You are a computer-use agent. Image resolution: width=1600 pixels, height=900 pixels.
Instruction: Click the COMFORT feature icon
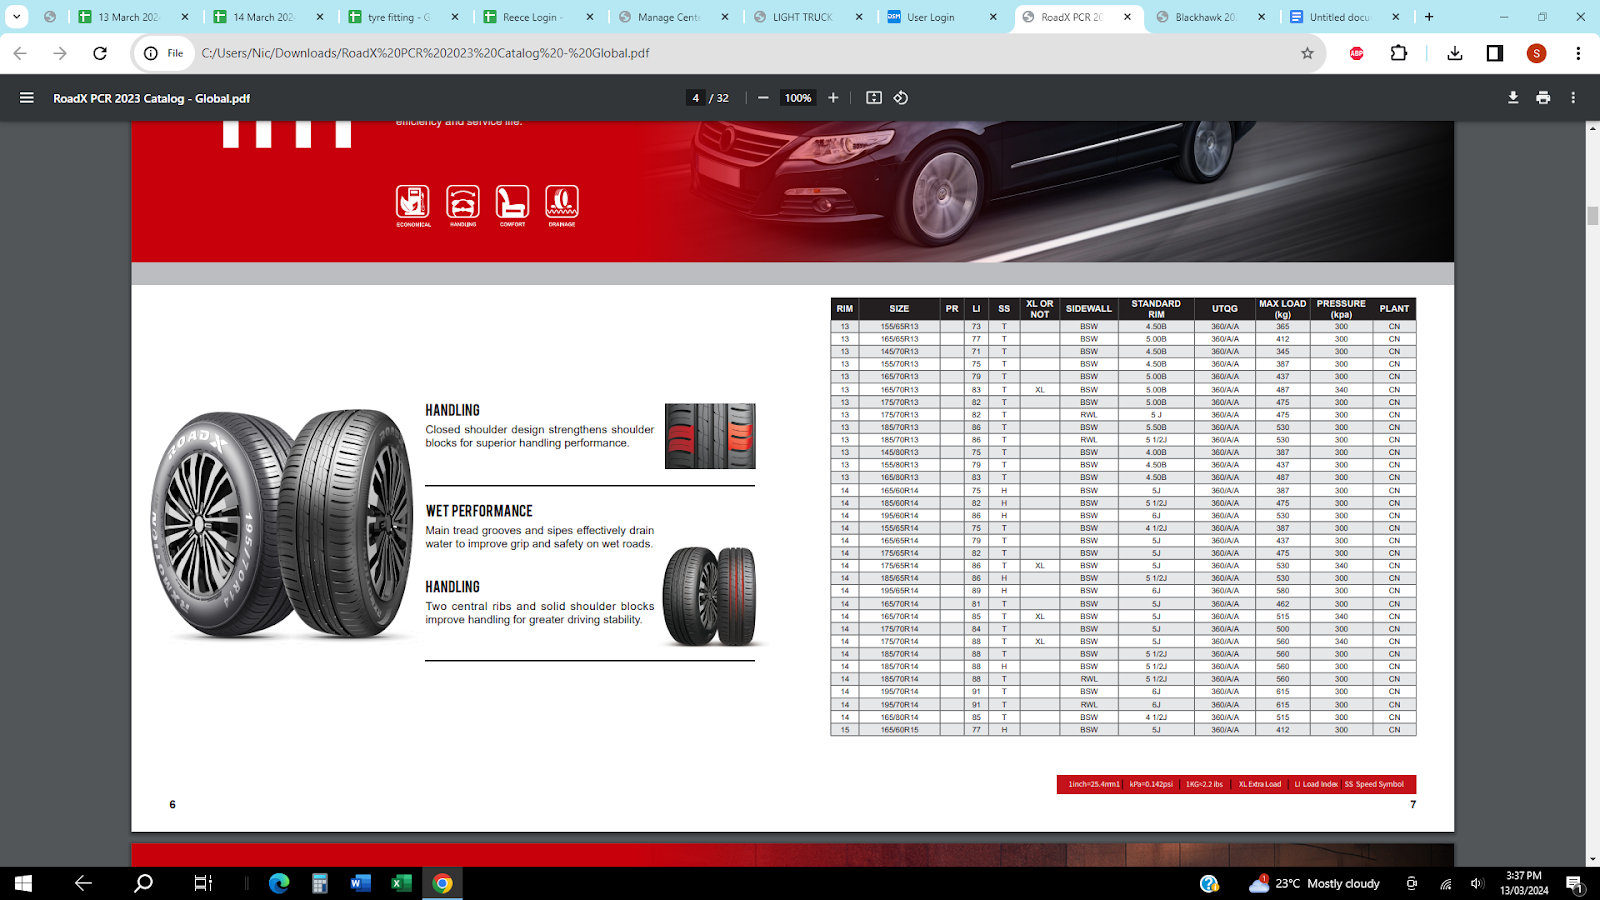[x=512, y=206]
